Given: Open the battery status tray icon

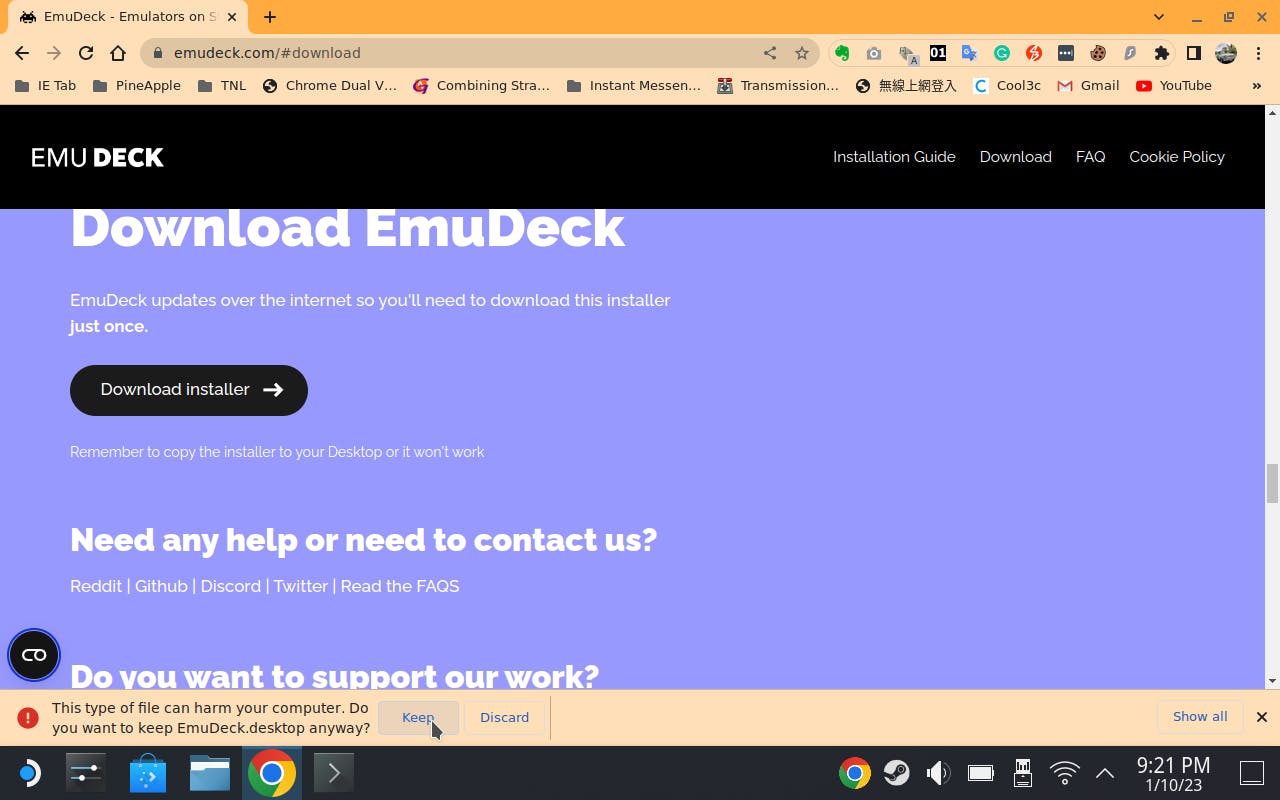Looking at the screenshot, I should [x=980, y=773].
